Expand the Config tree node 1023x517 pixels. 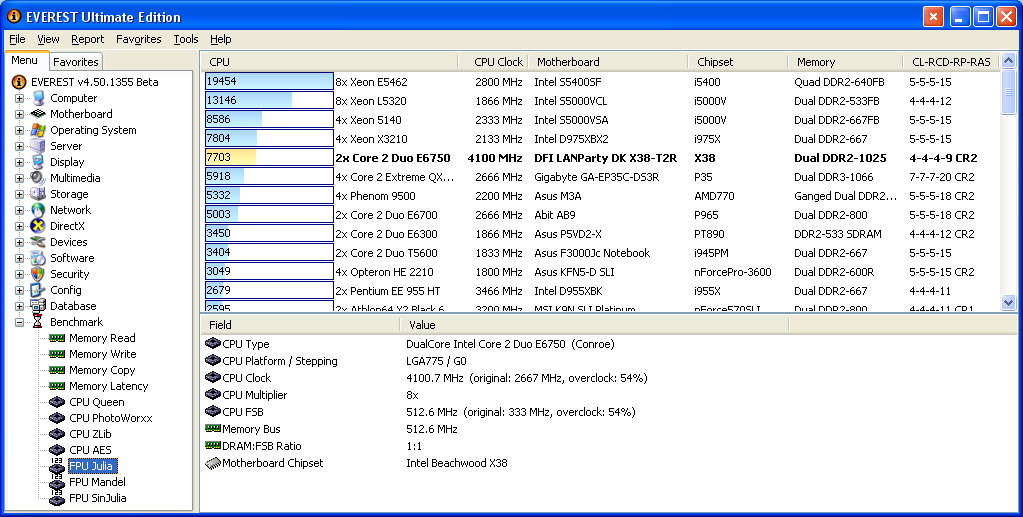coord(20,290)
